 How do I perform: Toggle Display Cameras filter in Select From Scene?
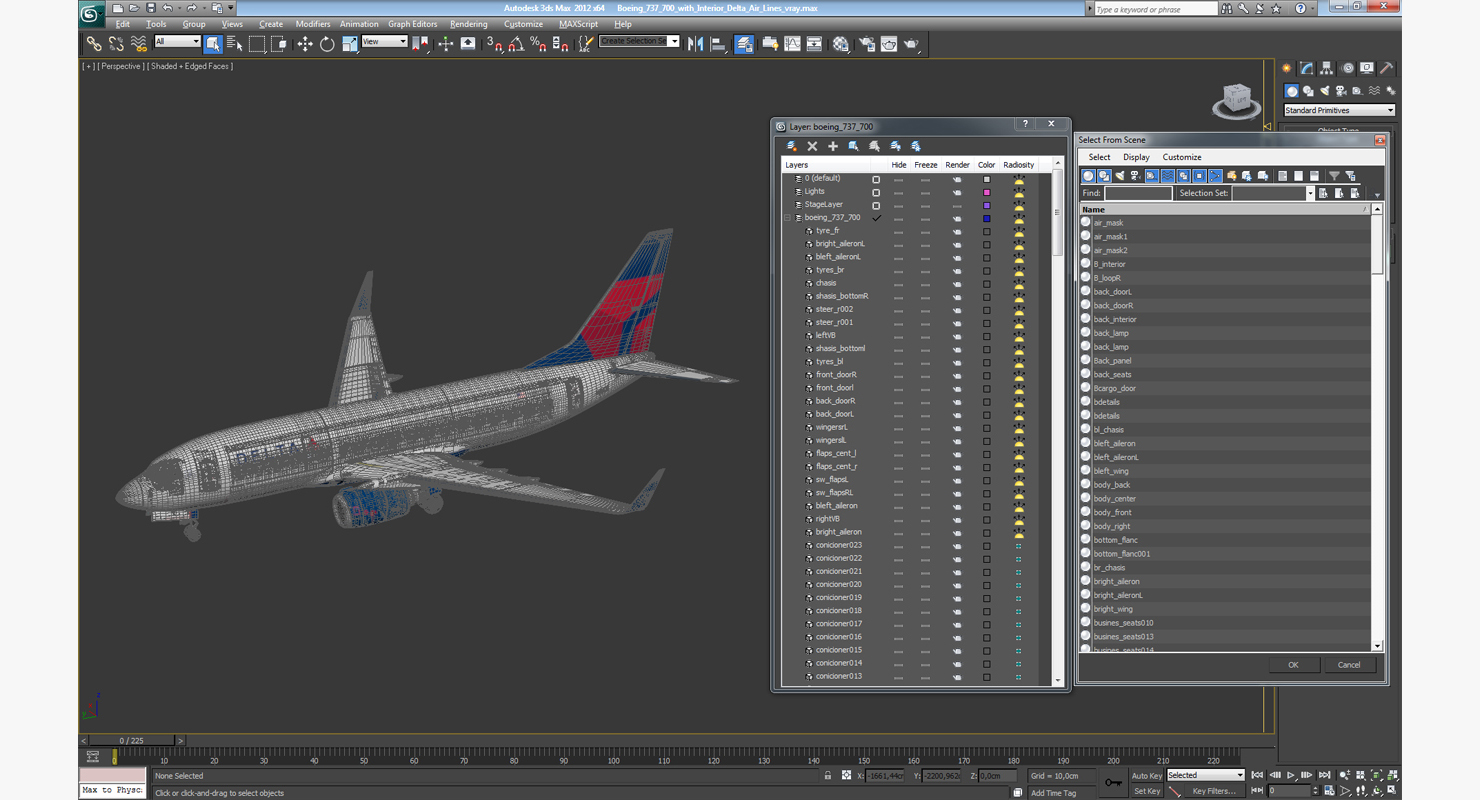tap(1135, 176)
